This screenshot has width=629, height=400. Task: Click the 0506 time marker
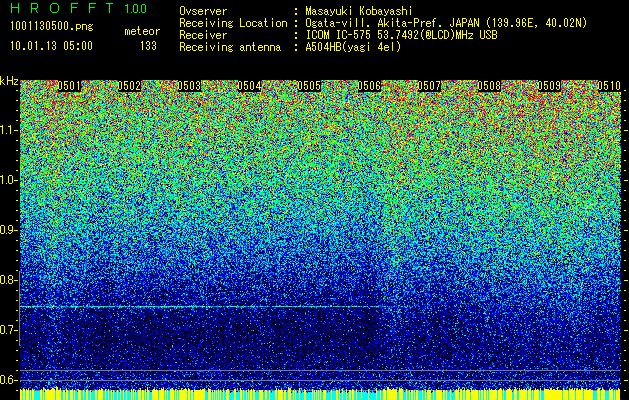point(369,86)
